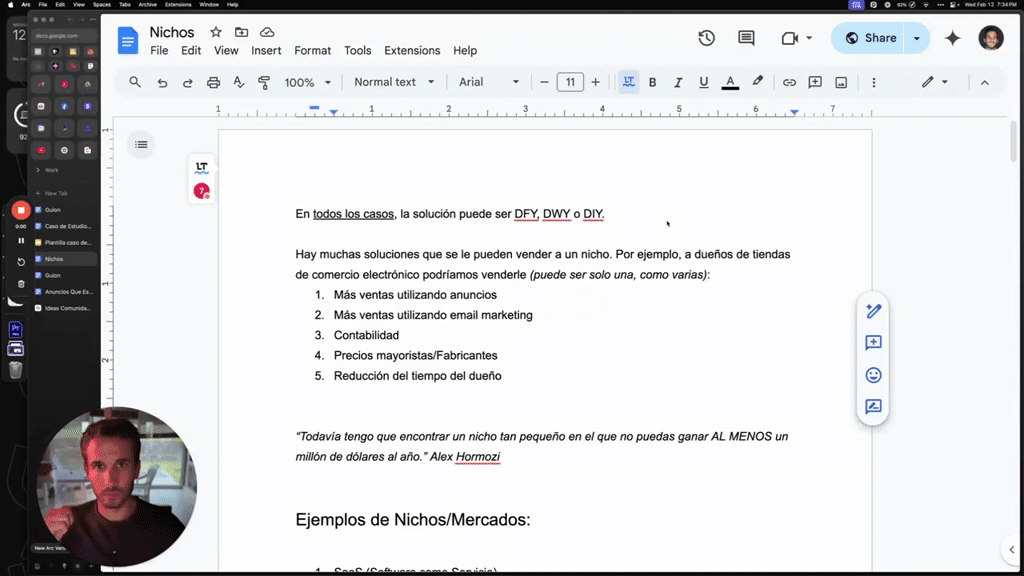Screen dimensions: 1024x576
Task: Add a comment from the toolbar
Action: [815, 82]
